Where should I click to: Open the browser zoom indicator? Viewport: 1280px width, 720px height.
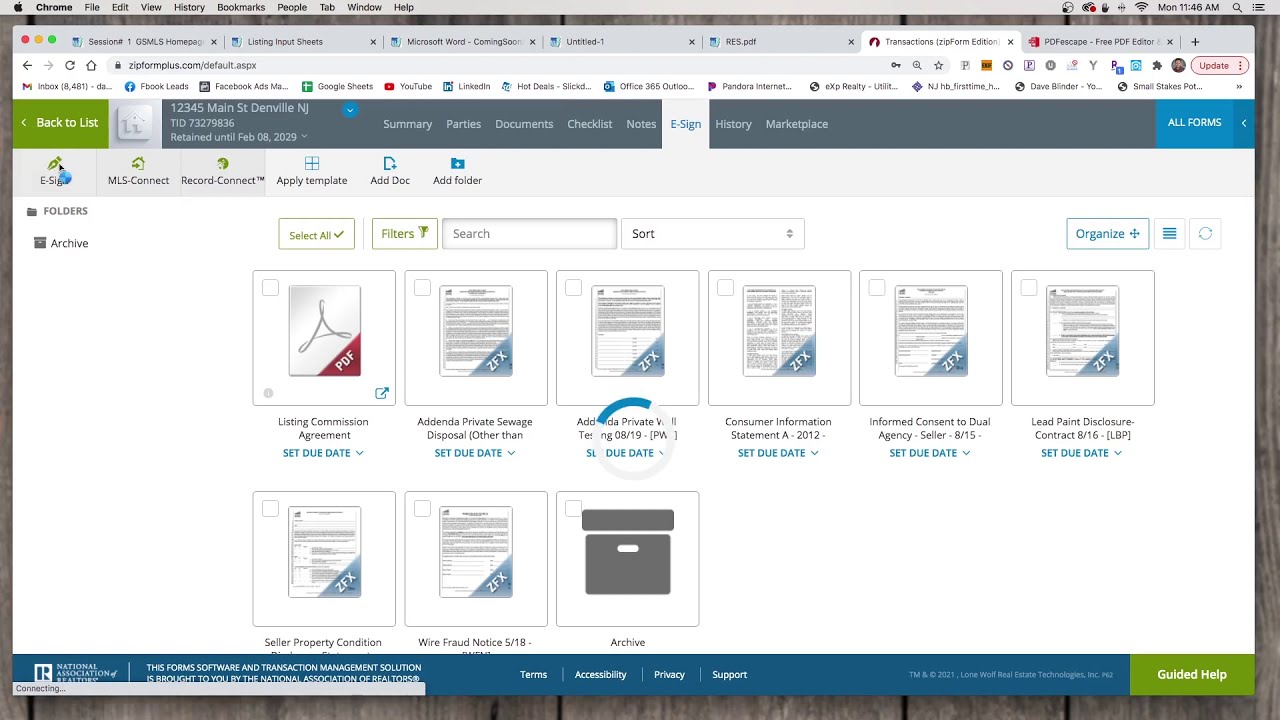917,65
